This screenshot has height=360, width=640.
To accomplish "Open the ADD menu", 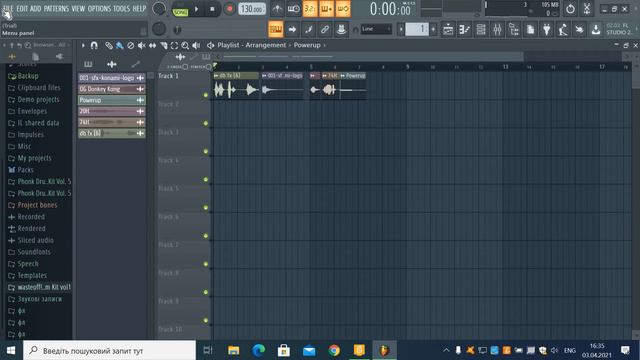I will pos(36,8).
